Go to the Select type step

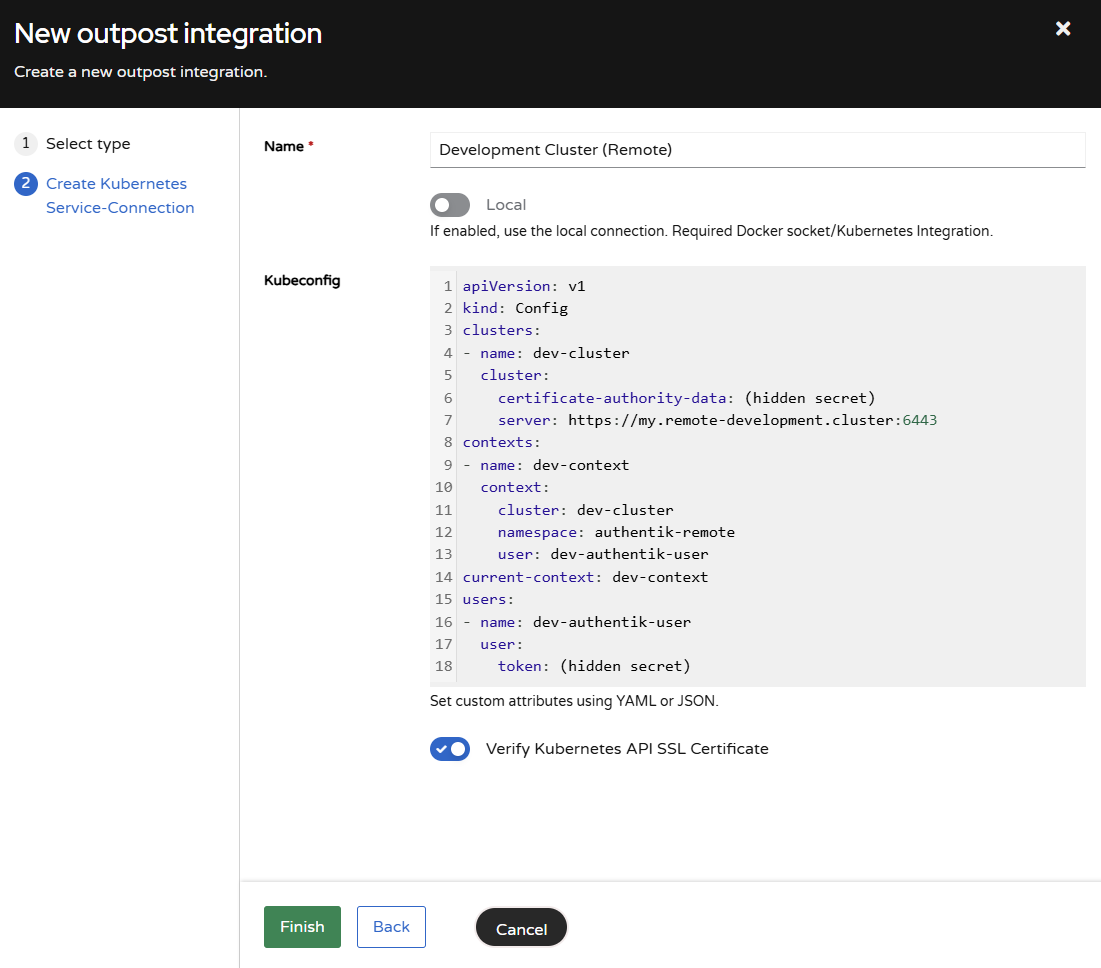[x=88, y=144]
